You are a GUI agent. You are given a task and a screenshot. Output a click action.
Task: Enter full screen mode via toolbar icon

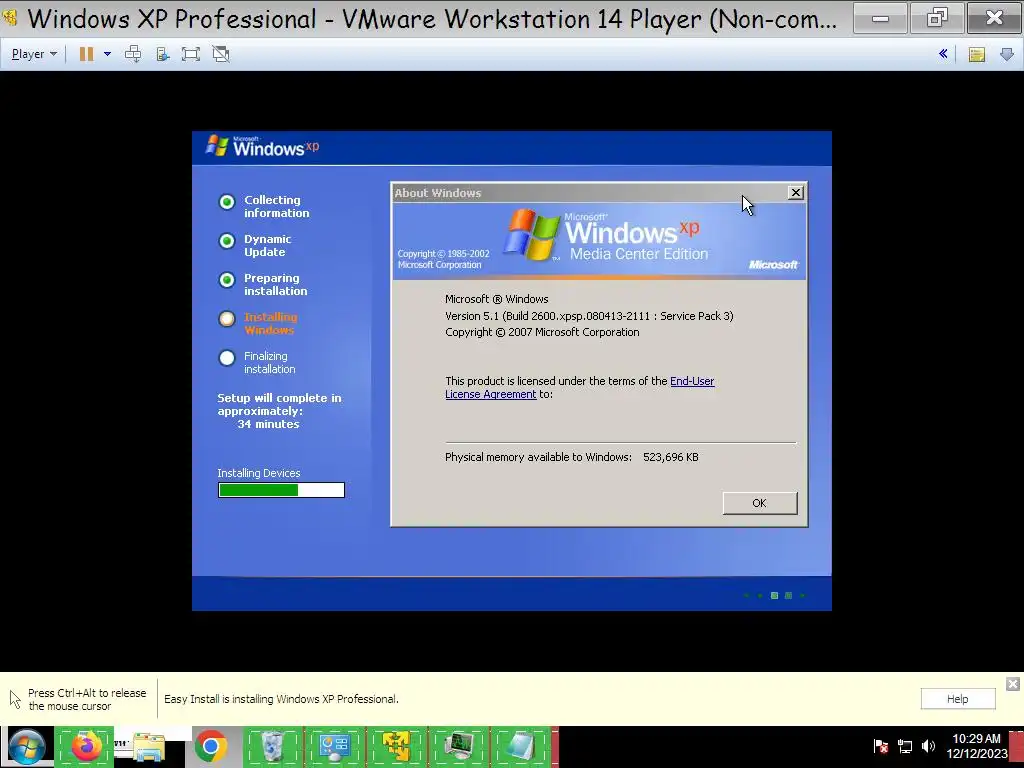tap(191, 54)
